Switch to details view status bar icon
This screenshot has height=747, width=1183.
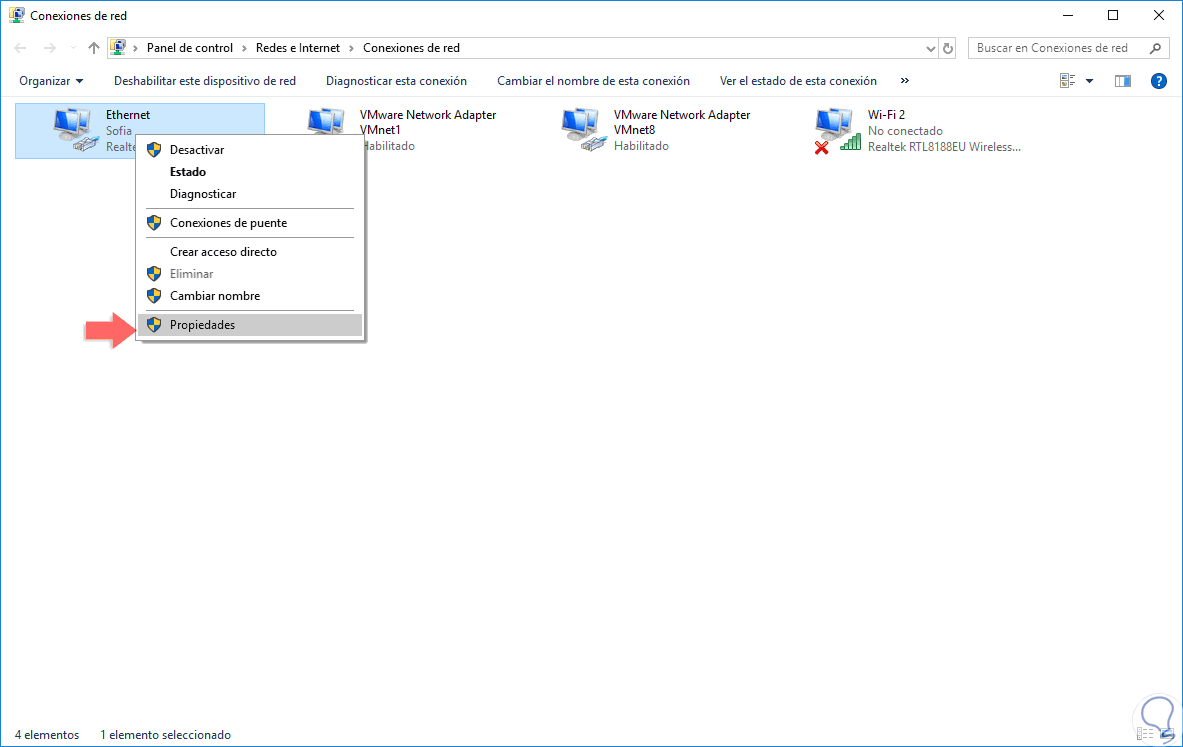pyautogui.click(x=1145, y=734)
